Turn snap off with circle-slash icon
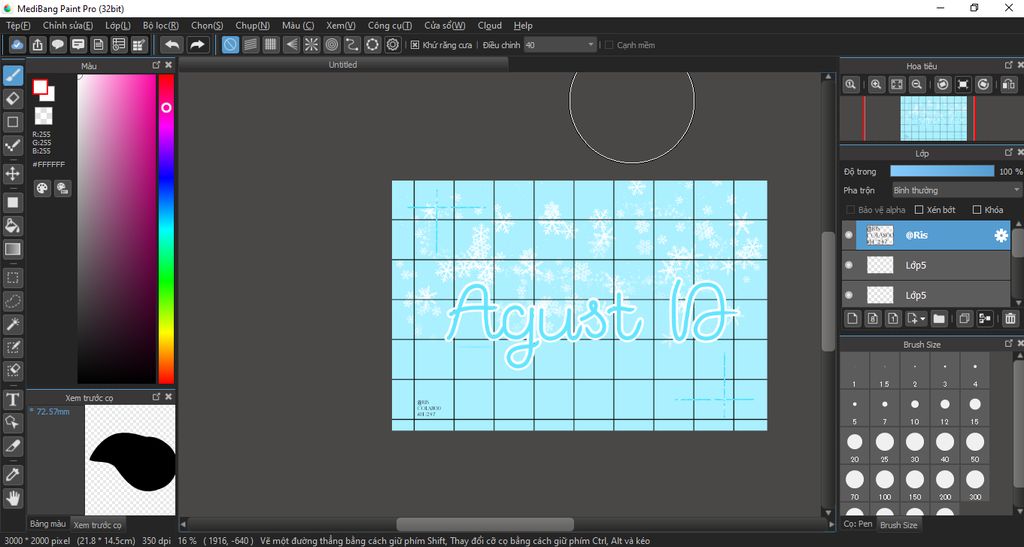The width and height of the screenshot is (1024, 547). pyautogui.click(x=231, y=44)
